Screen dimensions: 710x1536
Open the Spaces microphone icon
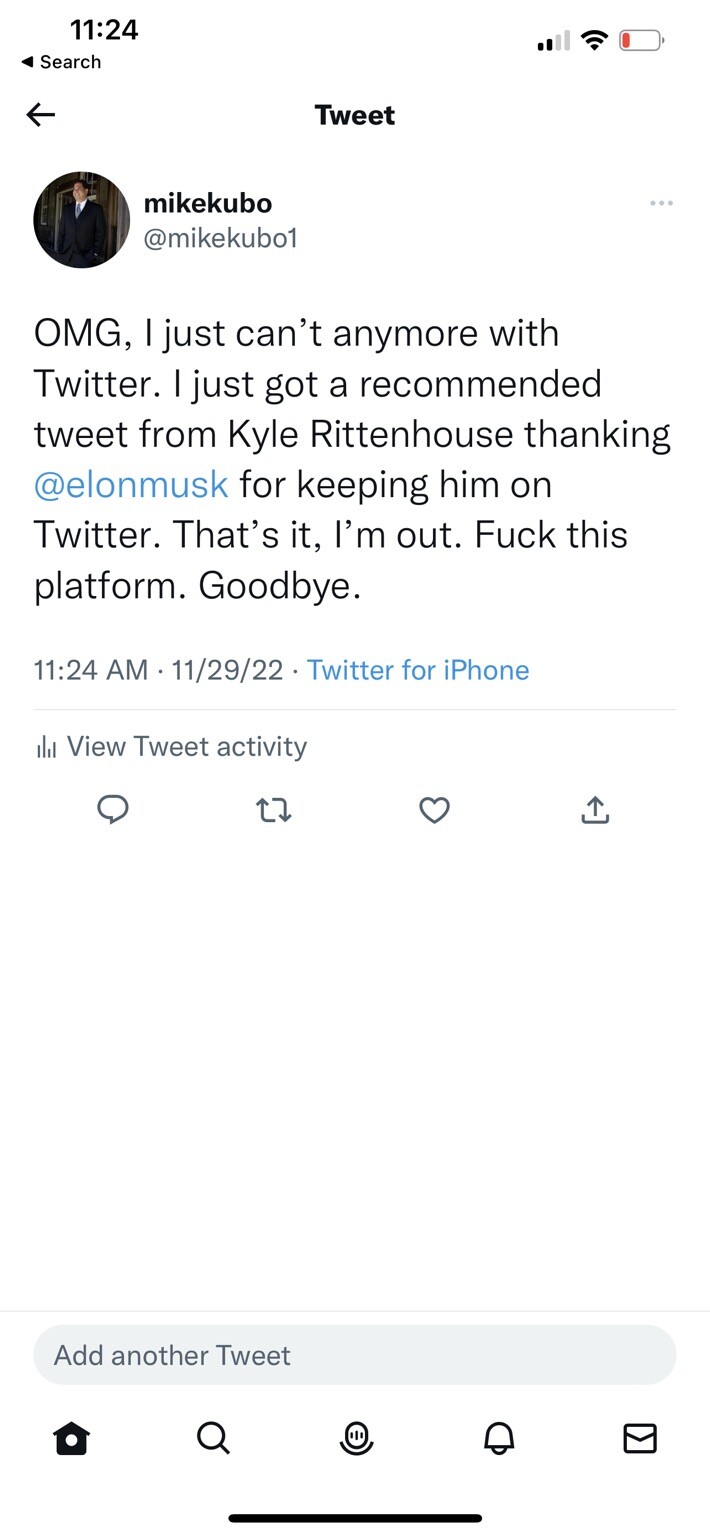click(355, 1438)
